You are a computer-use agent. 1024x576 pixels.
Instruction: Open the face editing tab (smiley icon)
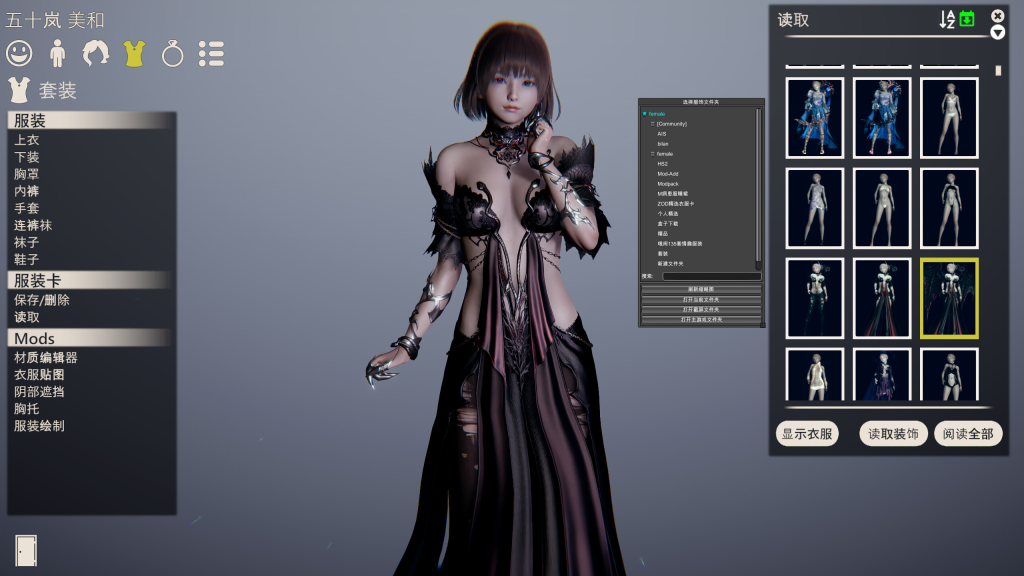pos(19,54)
